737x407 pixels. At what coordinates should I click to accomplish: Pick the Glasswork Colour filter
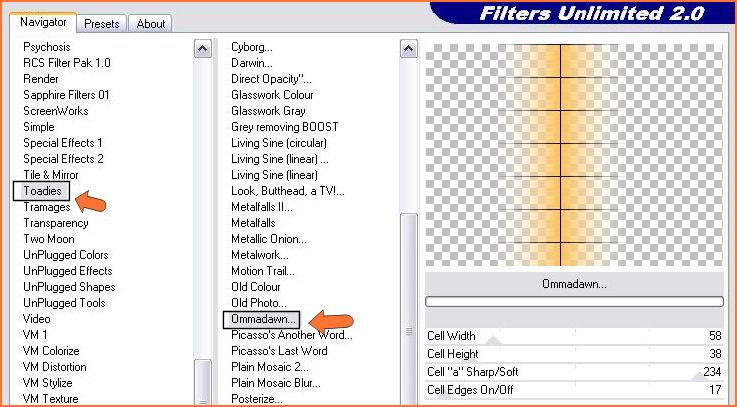pos(272,95)
